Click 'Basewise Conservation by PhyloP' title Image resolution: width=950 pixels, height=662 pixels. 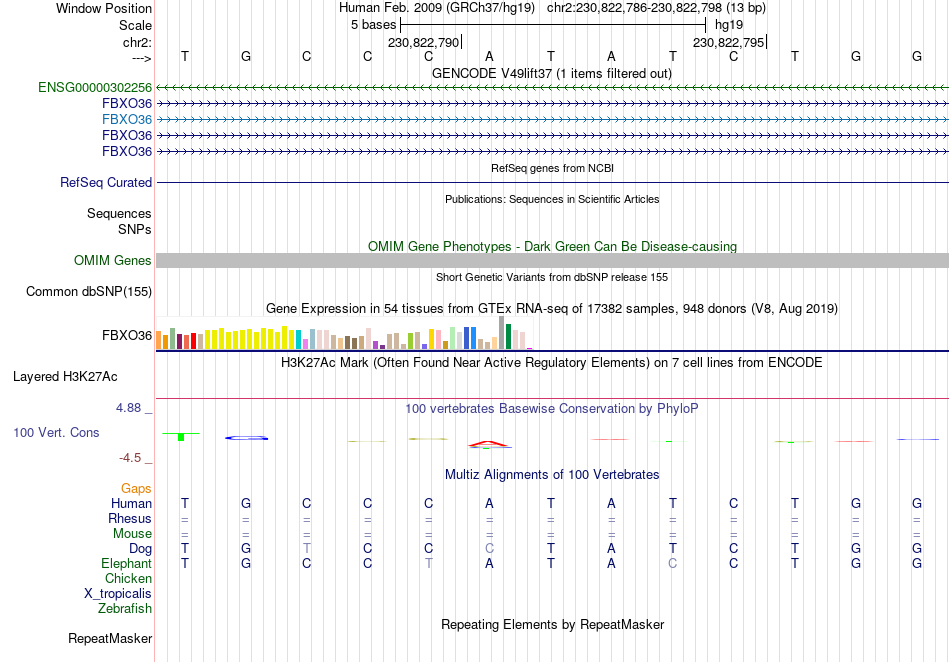[x=552, y=409]
